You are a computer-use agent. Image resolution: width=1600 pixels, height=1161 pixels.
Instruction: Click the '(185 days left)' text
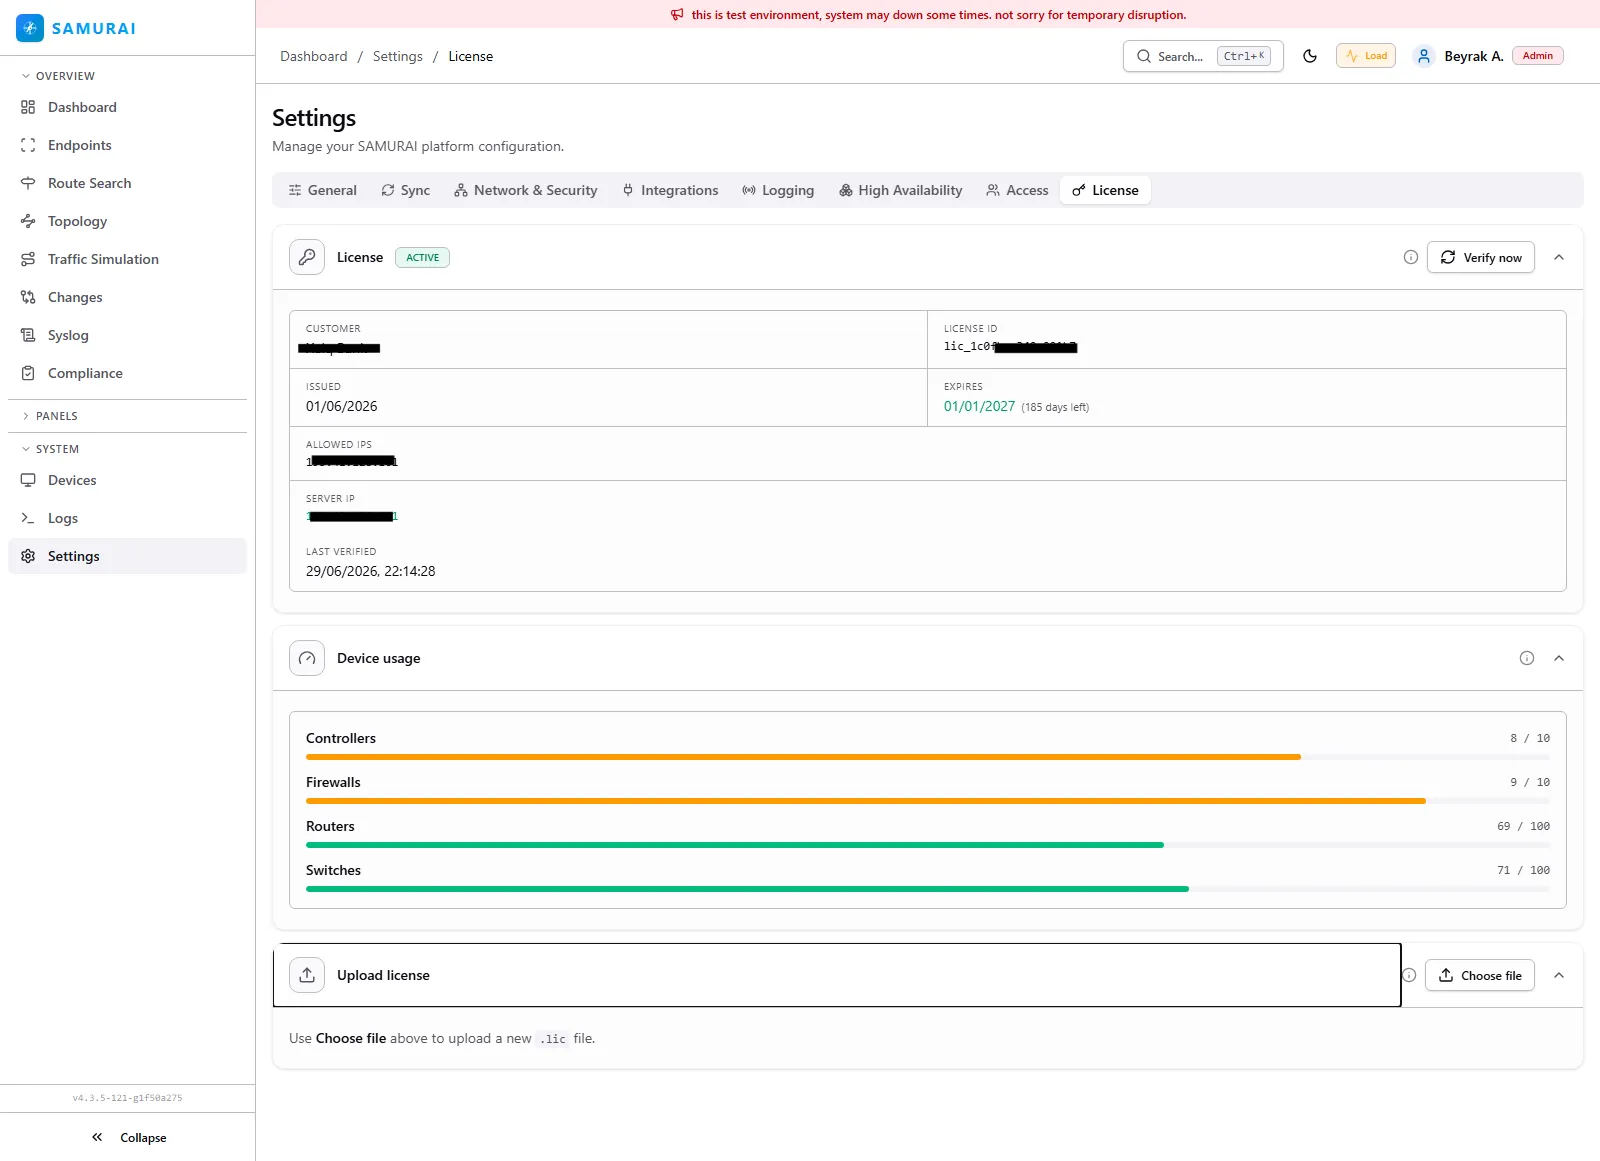point(1055,407)
